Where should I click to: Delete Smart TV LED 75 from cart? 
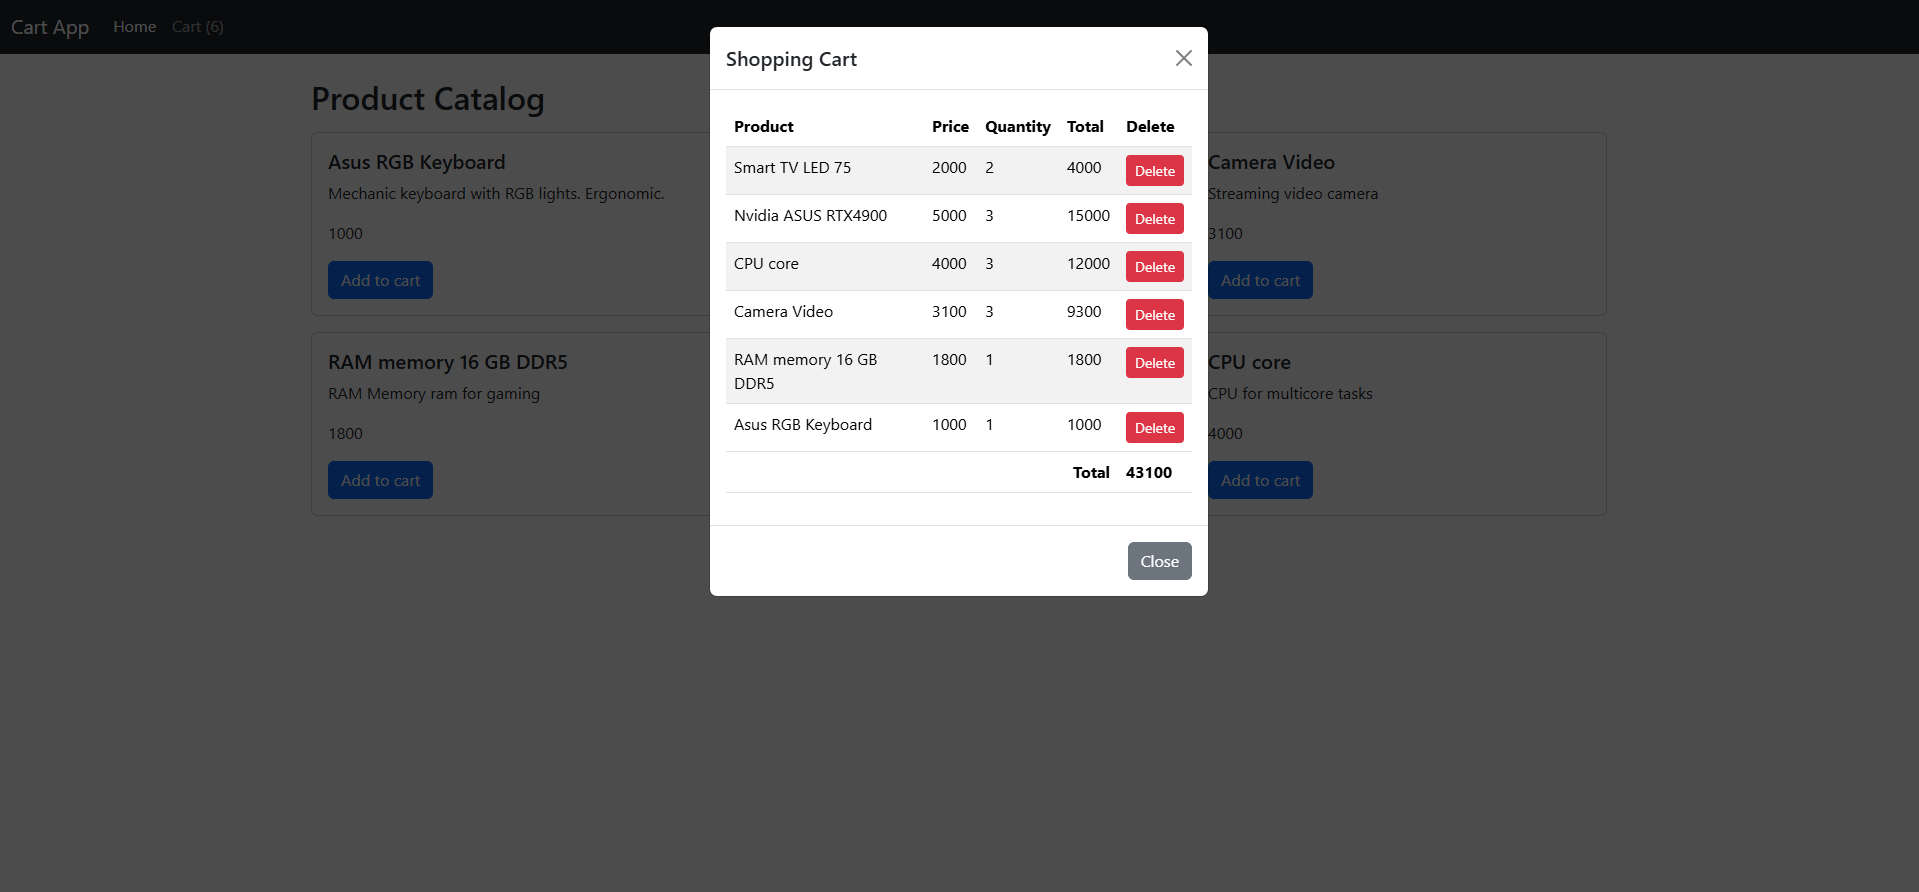point(1154,171)
